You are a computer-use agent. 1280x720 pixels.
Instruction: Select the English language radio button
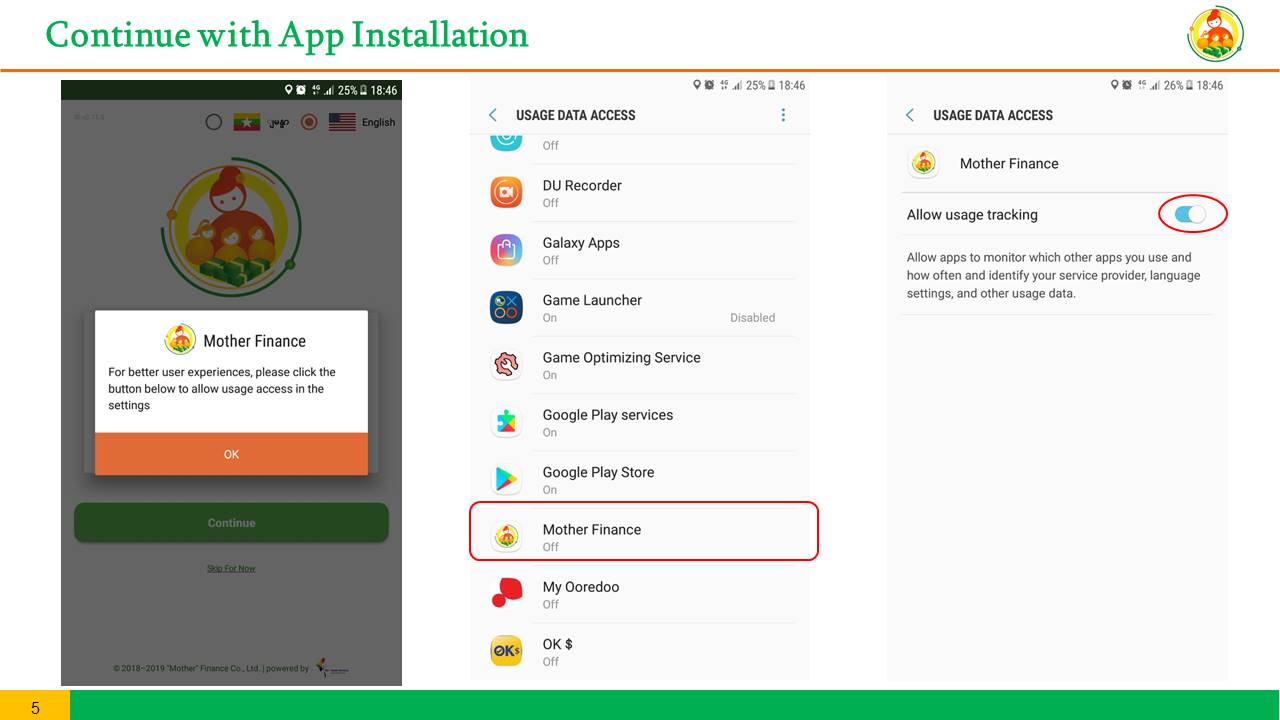(x=309, y=122)
